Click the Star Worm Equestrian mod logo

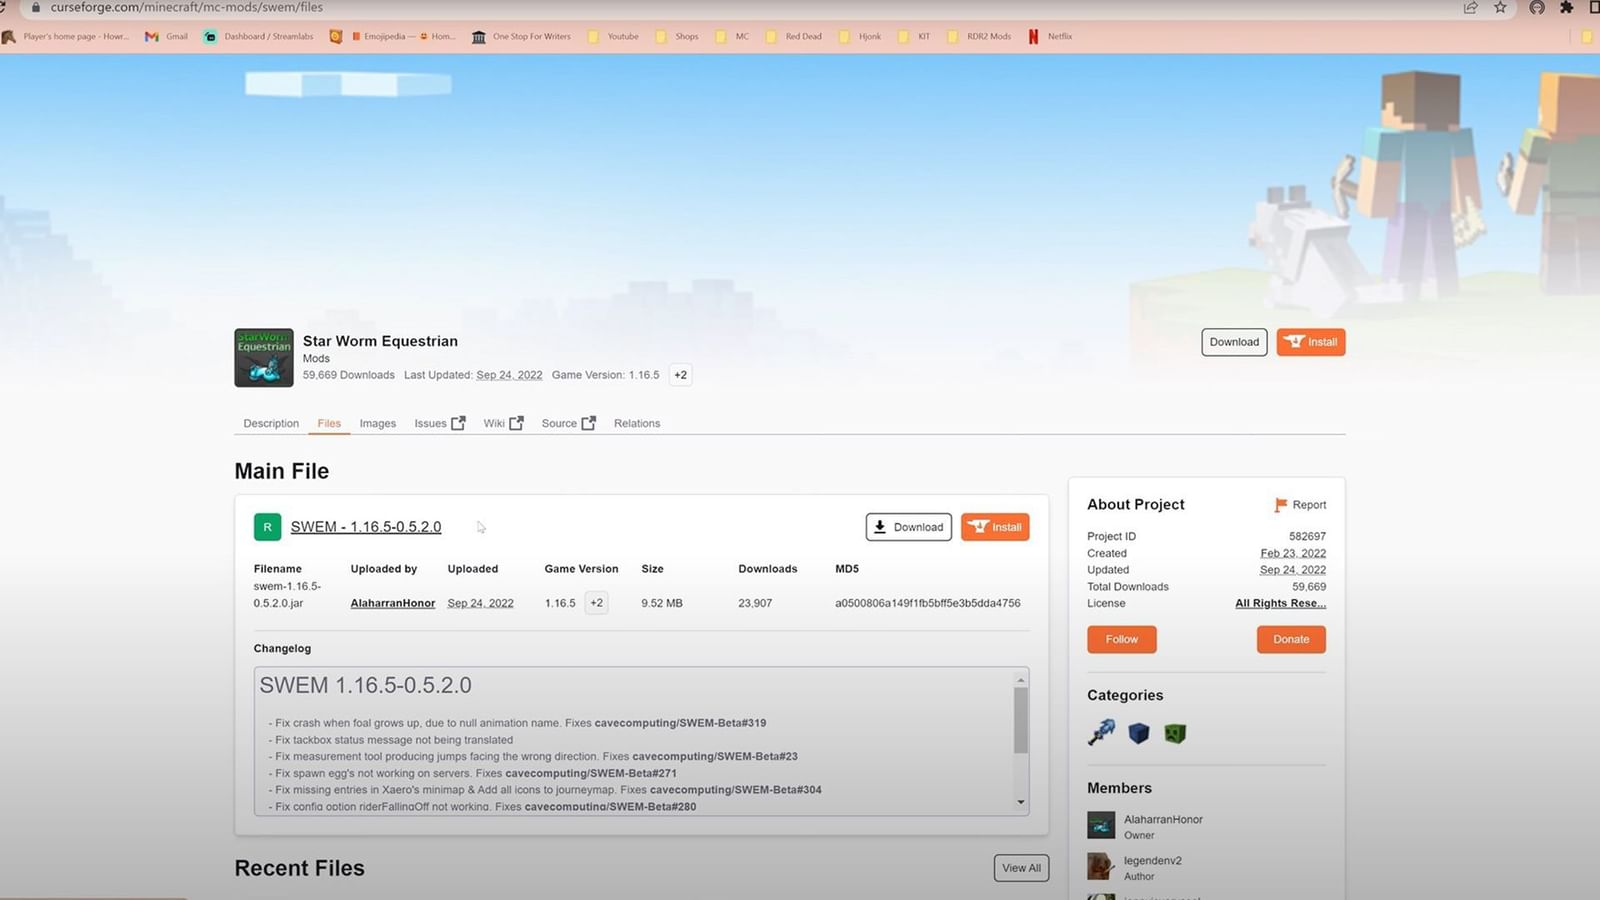(x=263, y=357)
